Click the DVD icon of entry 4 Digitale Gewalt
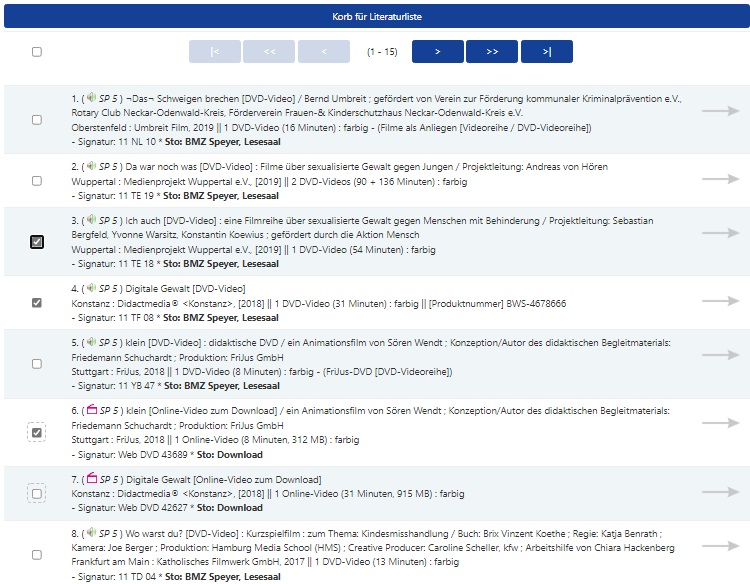The width and height of the screenshot is (750, 584). [91, 287]
